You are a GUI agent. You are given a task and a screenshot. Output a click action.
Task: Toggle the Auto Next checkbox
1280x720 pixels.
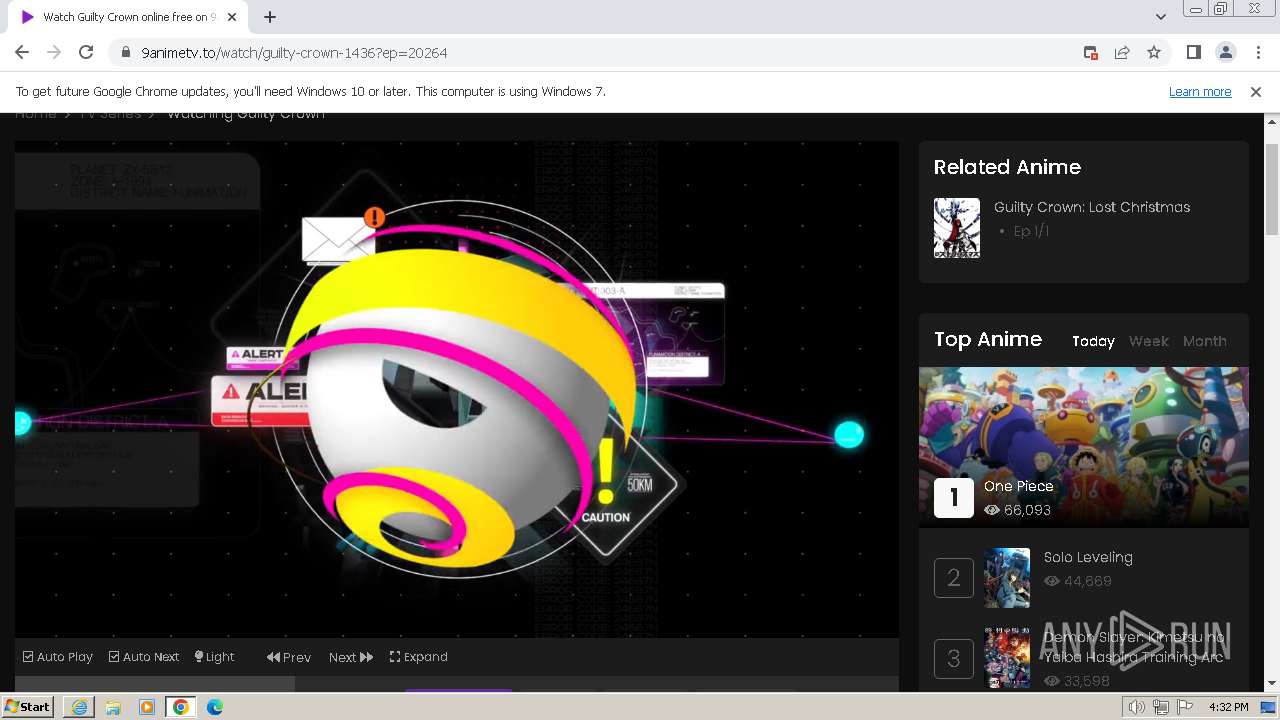[x=144, y=657]
